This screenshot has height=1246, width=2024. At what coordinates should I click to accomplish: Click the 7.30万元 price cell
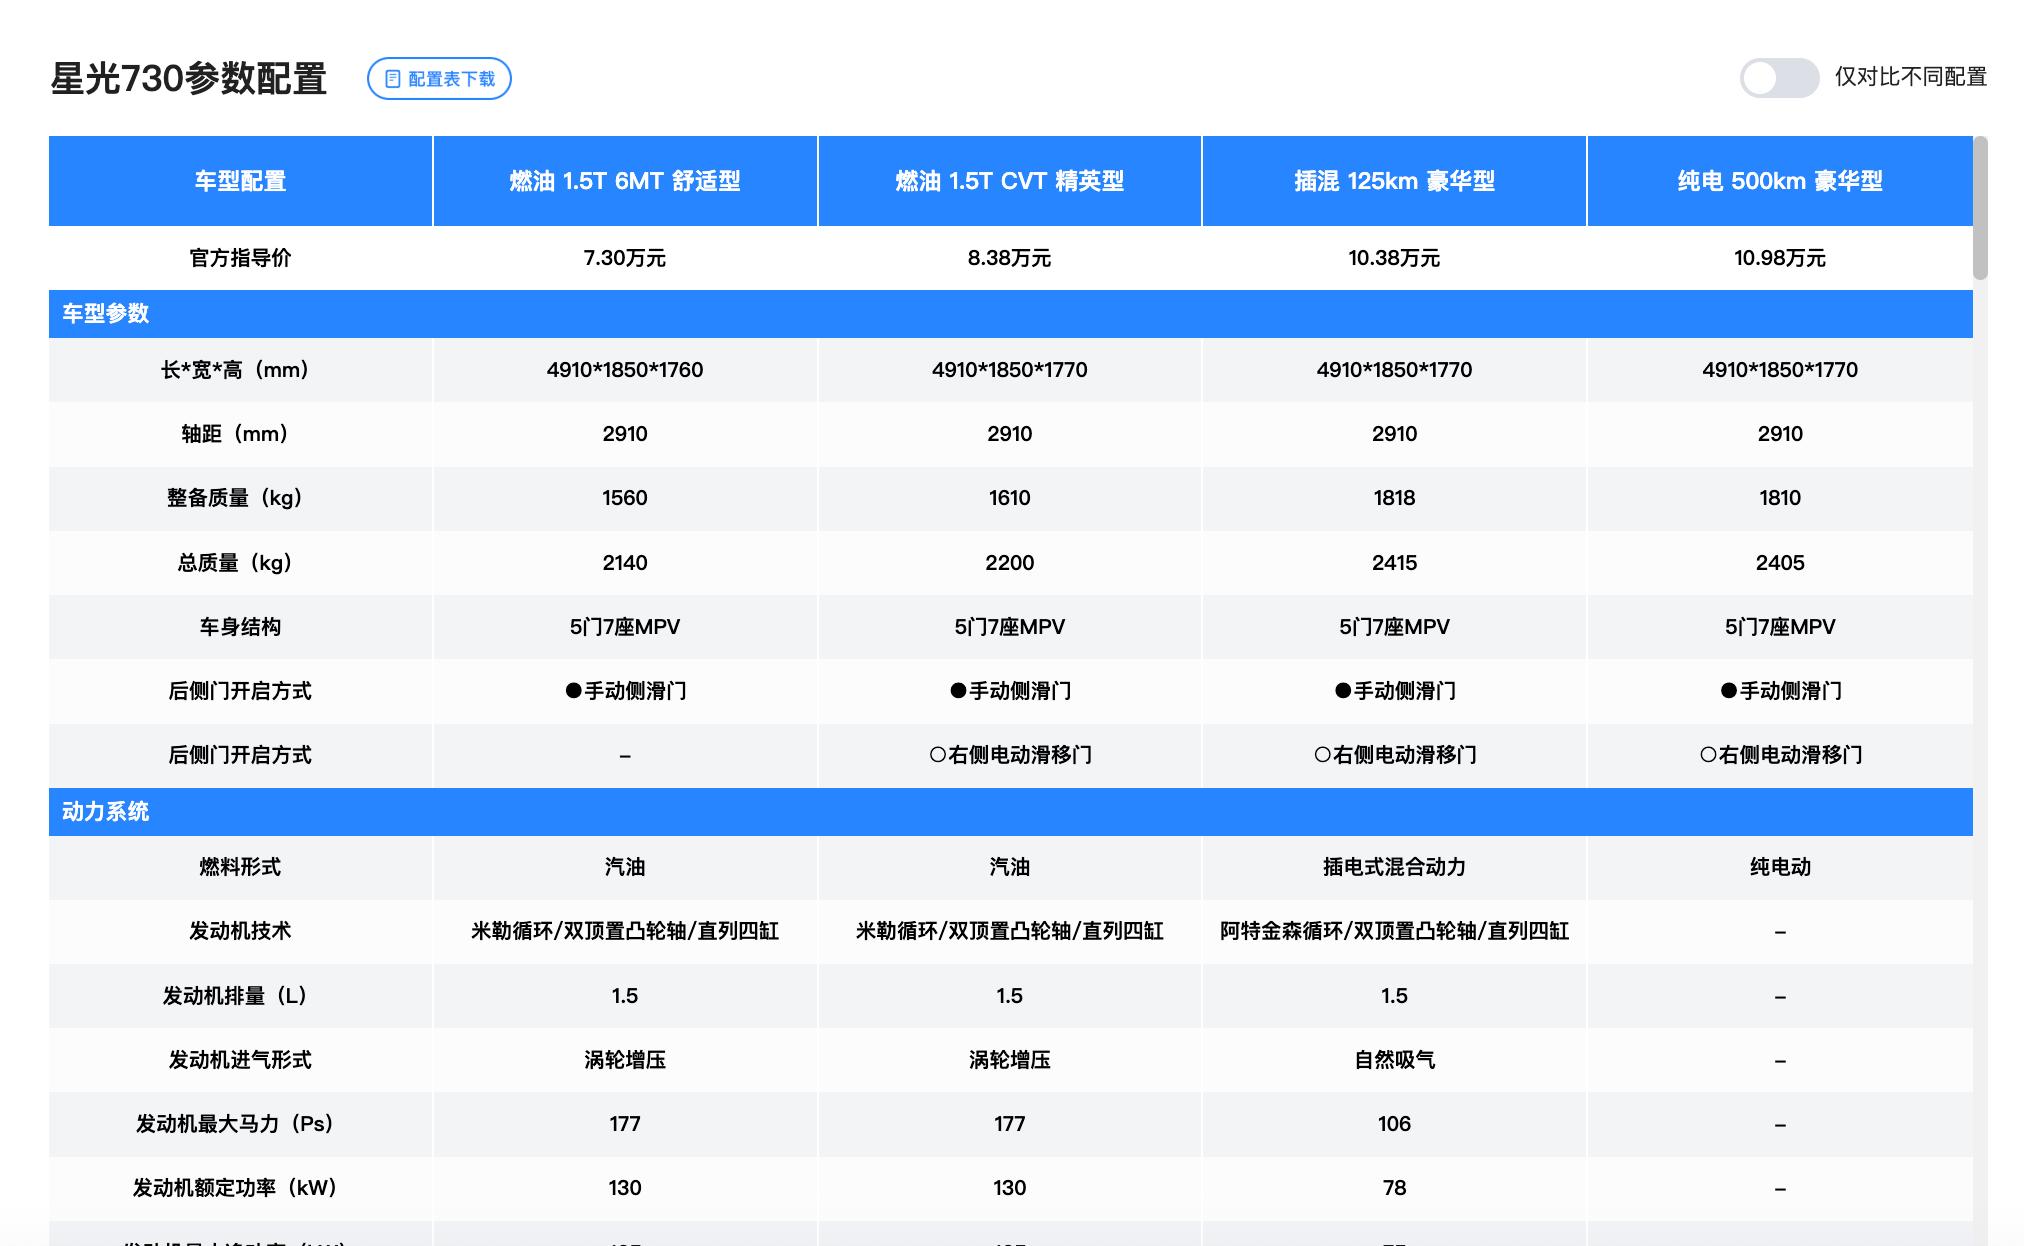point(625,258)
